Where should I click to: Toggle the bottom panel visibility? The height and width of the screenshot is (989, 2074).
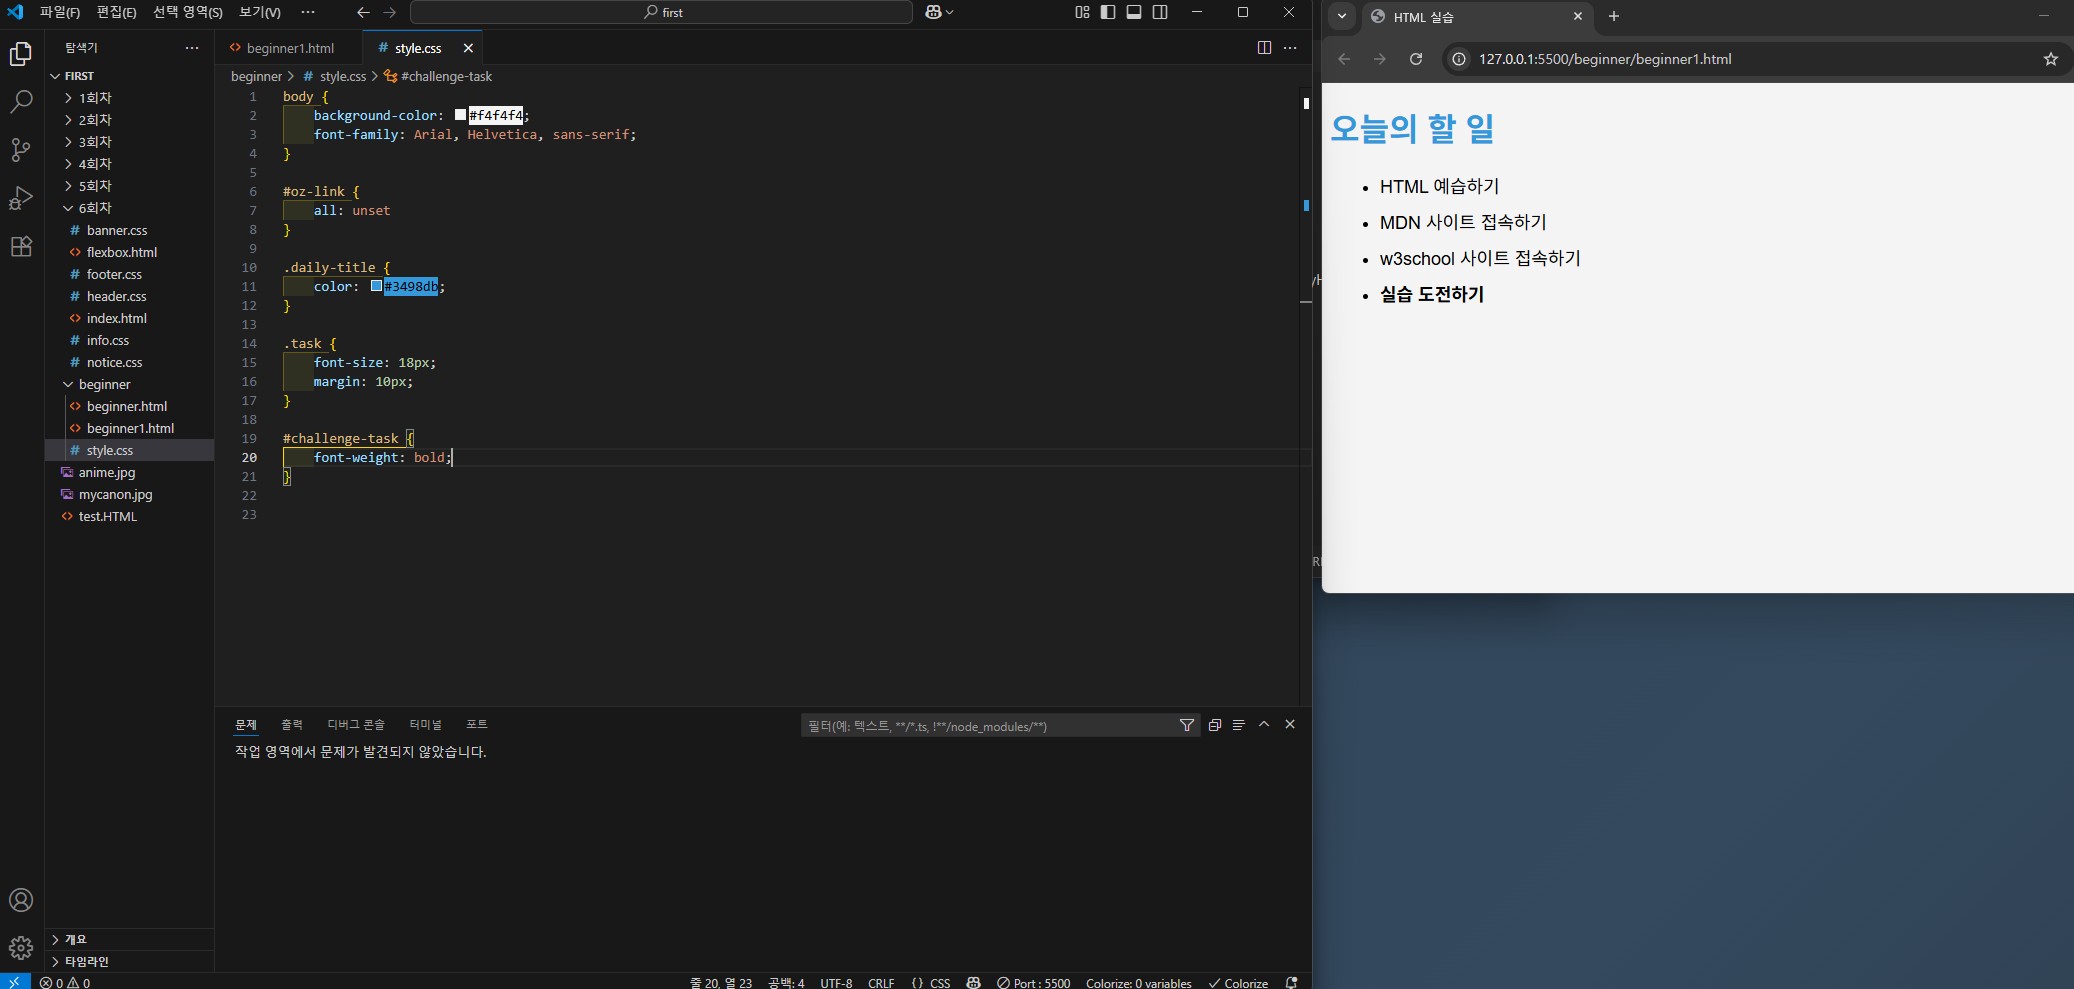[1134, 12]
